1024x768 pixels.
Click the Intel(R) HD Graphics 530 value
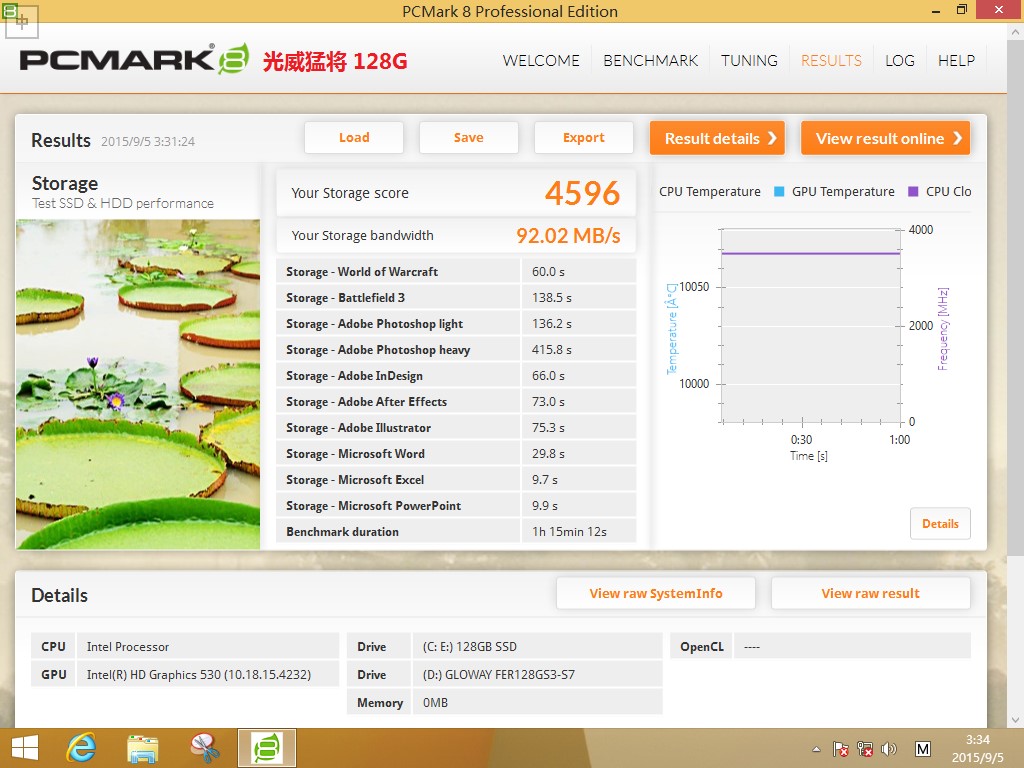pos(199,675)
